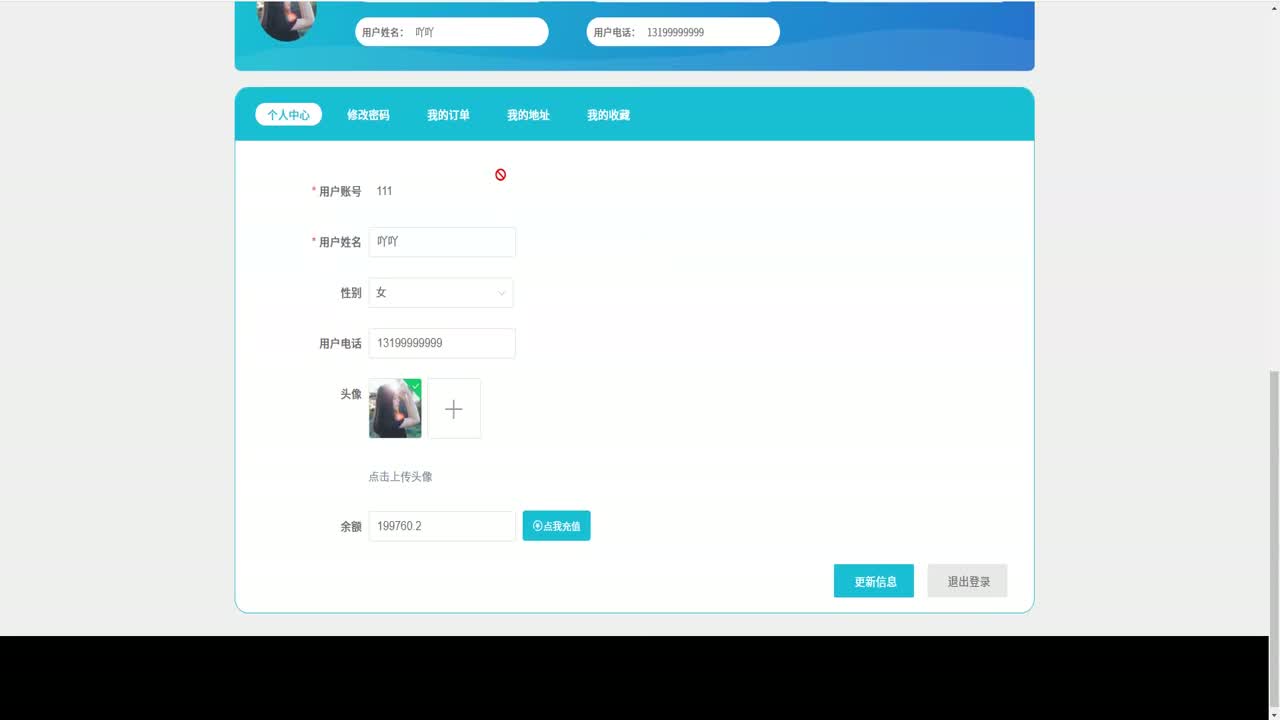
Task: Open the 我的收藏 tab
Action: [608, 115]
